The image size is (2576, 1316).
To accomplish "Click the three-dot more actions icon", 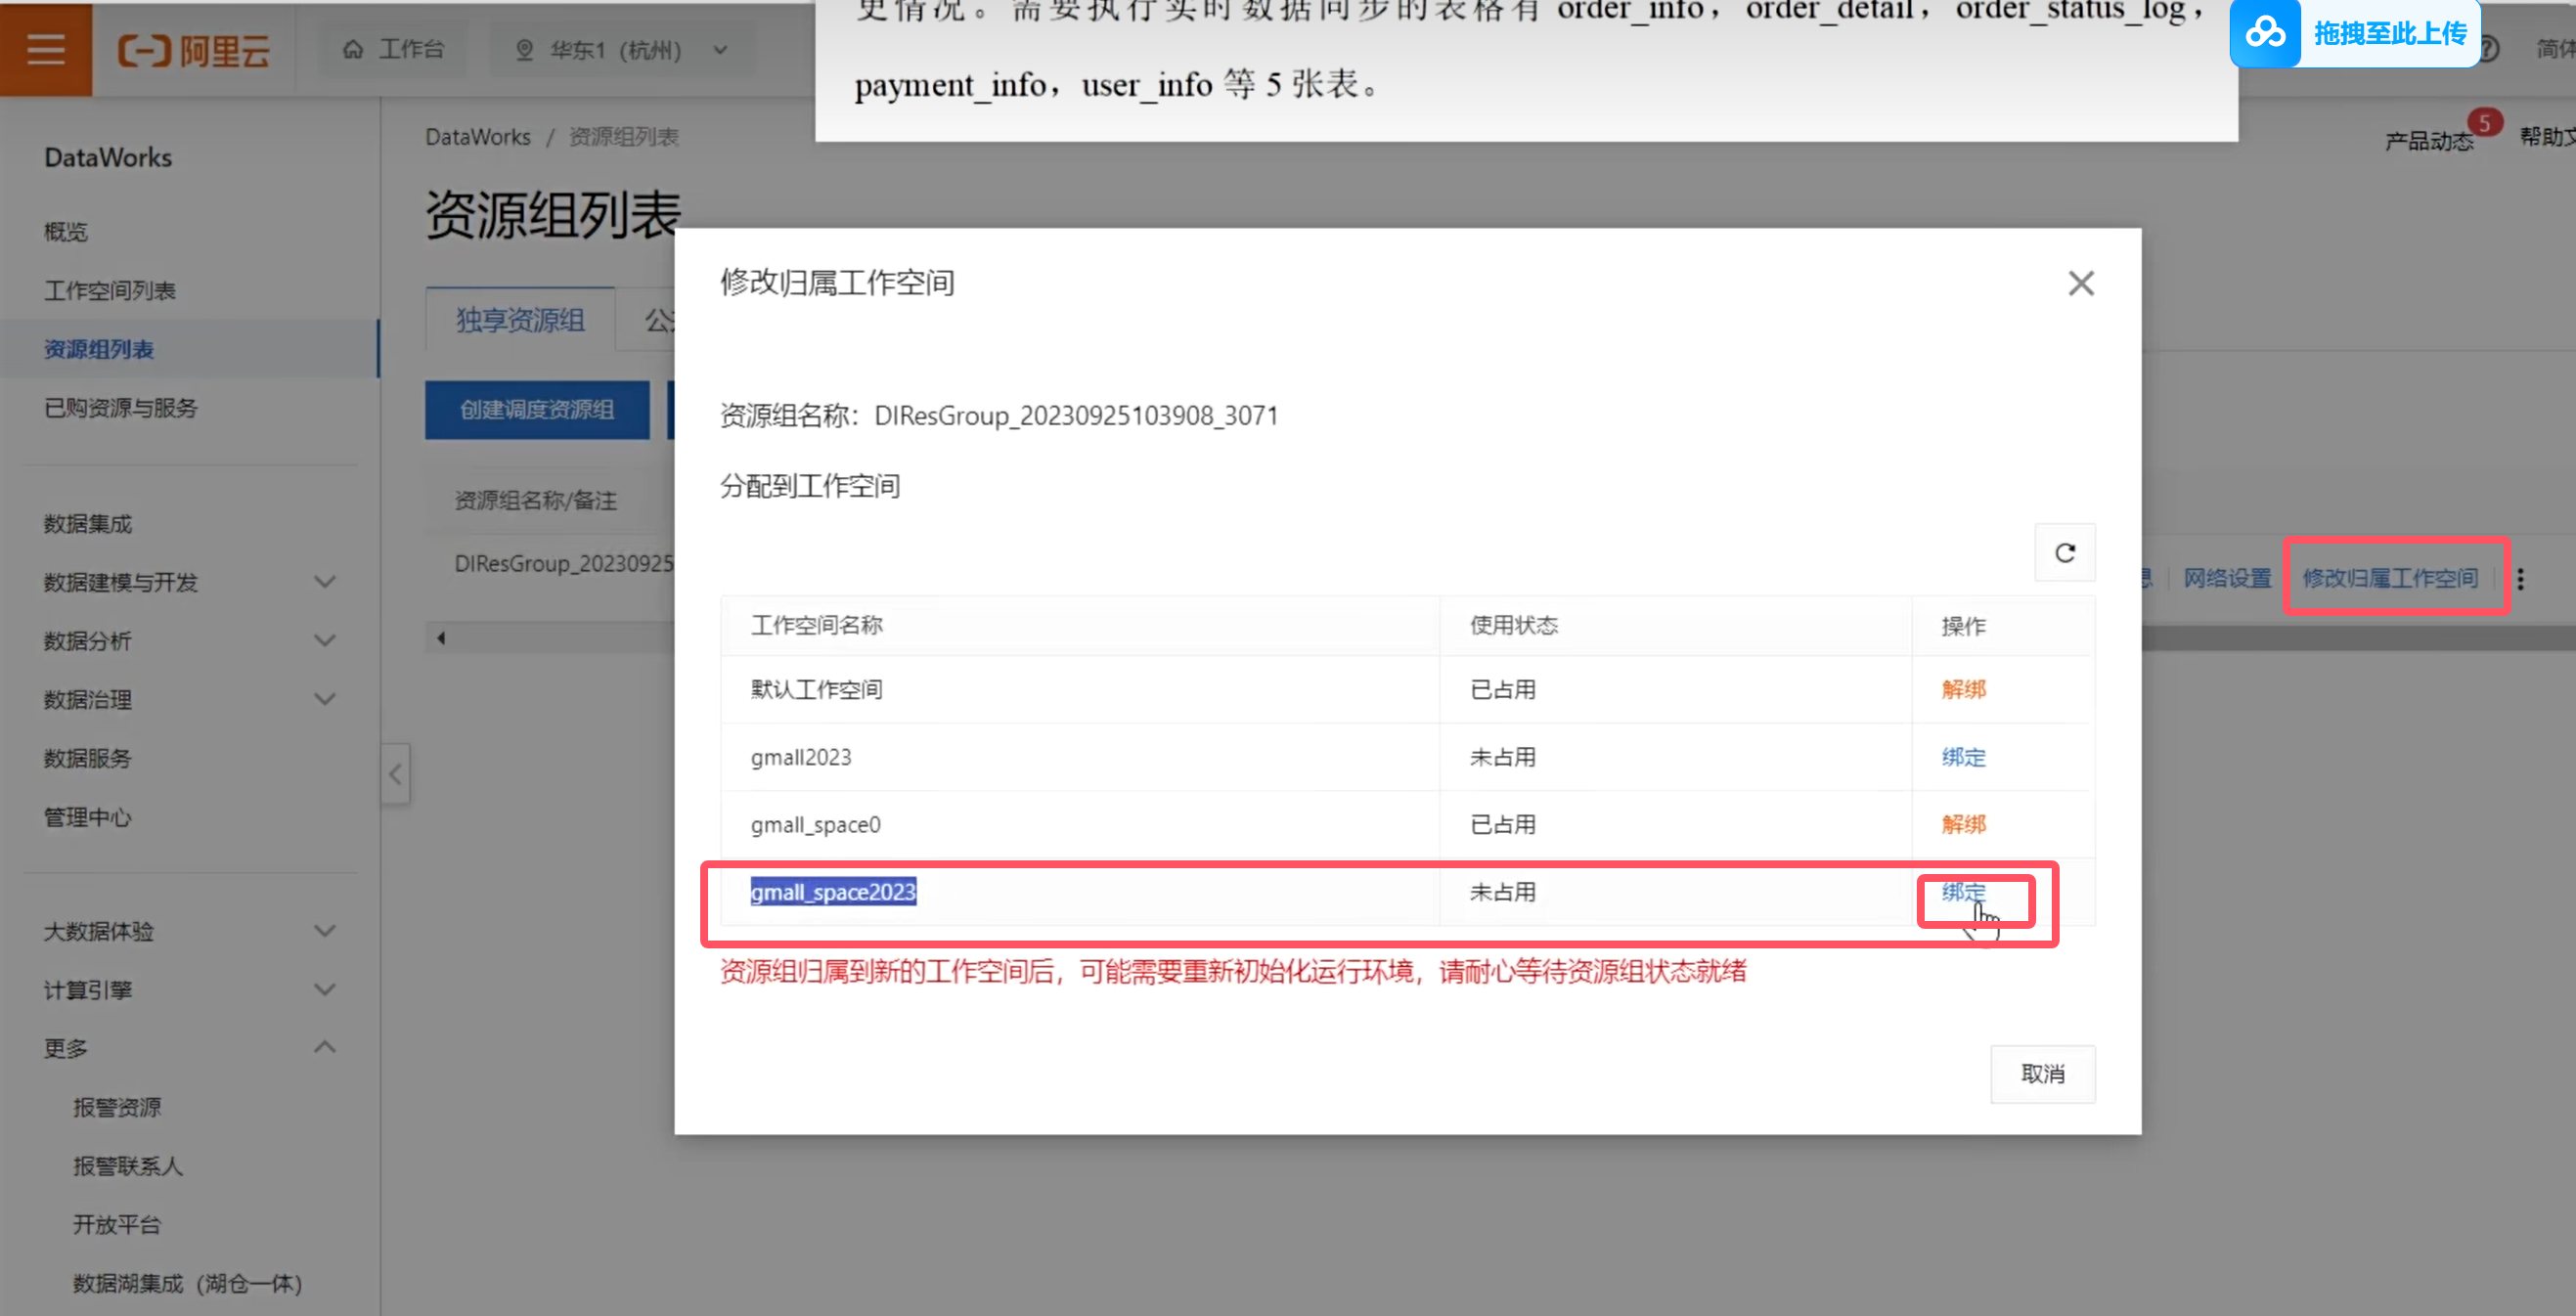I will (x=2520, y=579).
